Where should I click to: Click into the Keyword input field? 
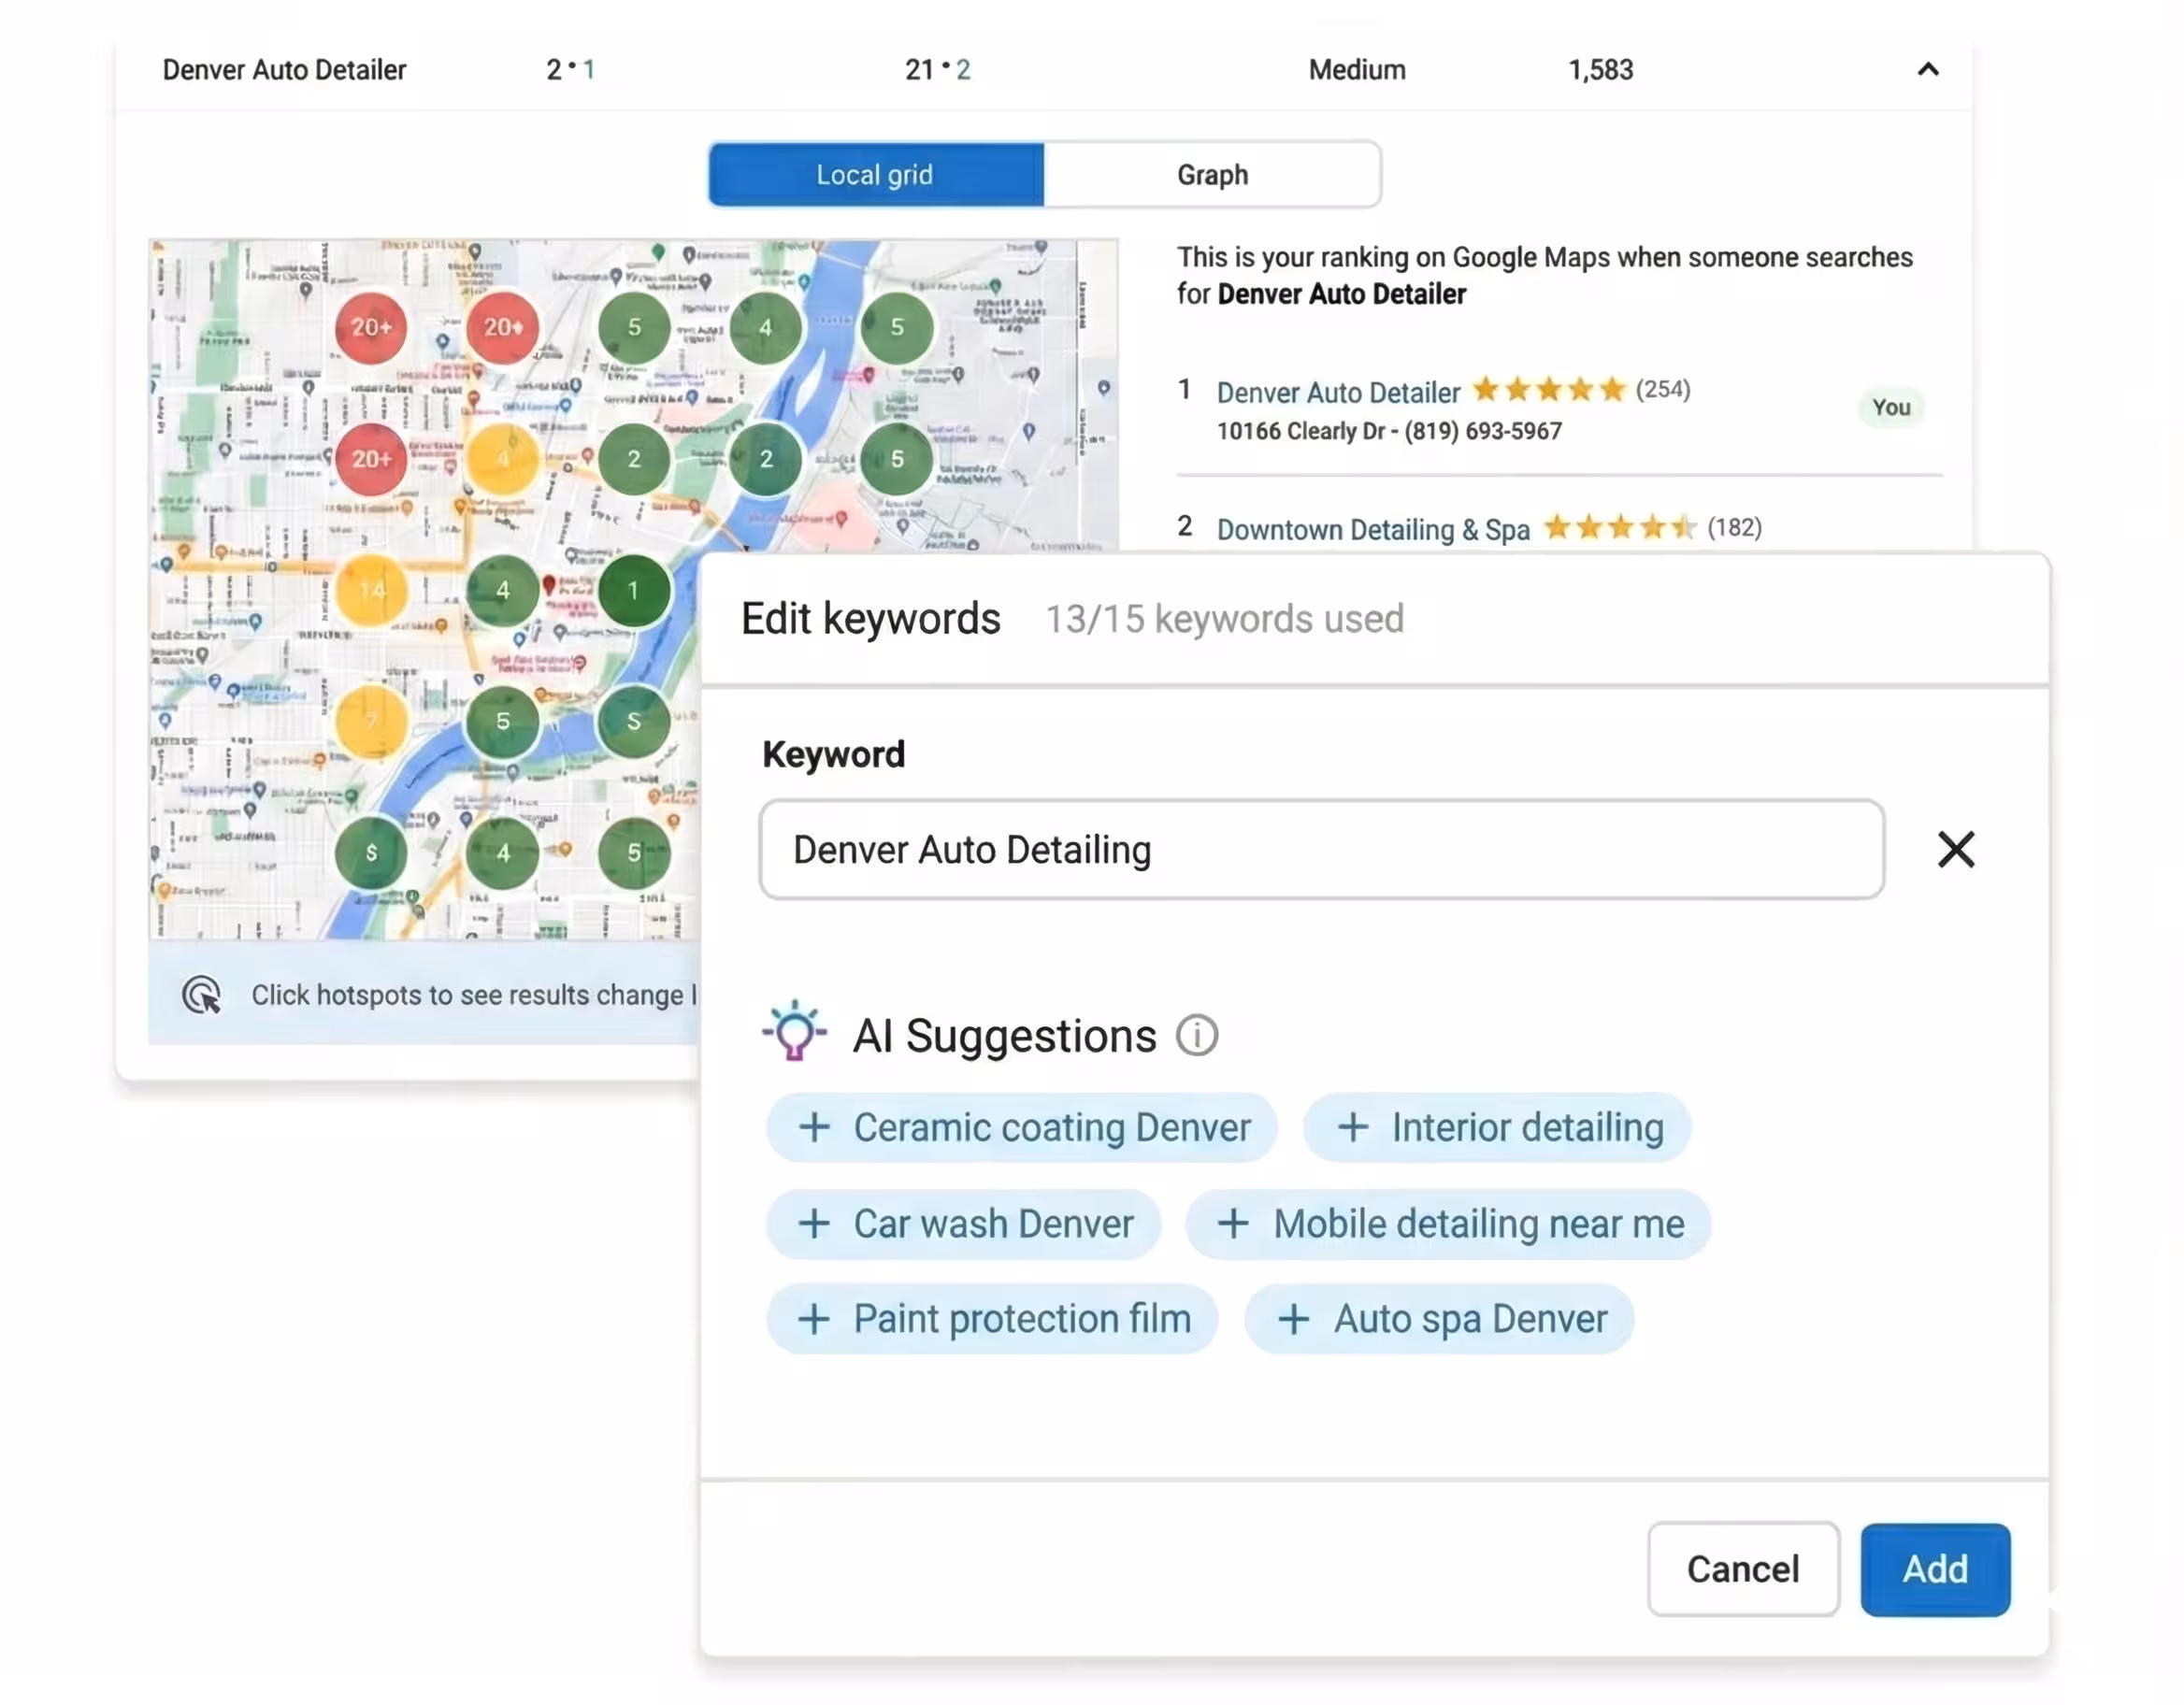point(1320,850)
